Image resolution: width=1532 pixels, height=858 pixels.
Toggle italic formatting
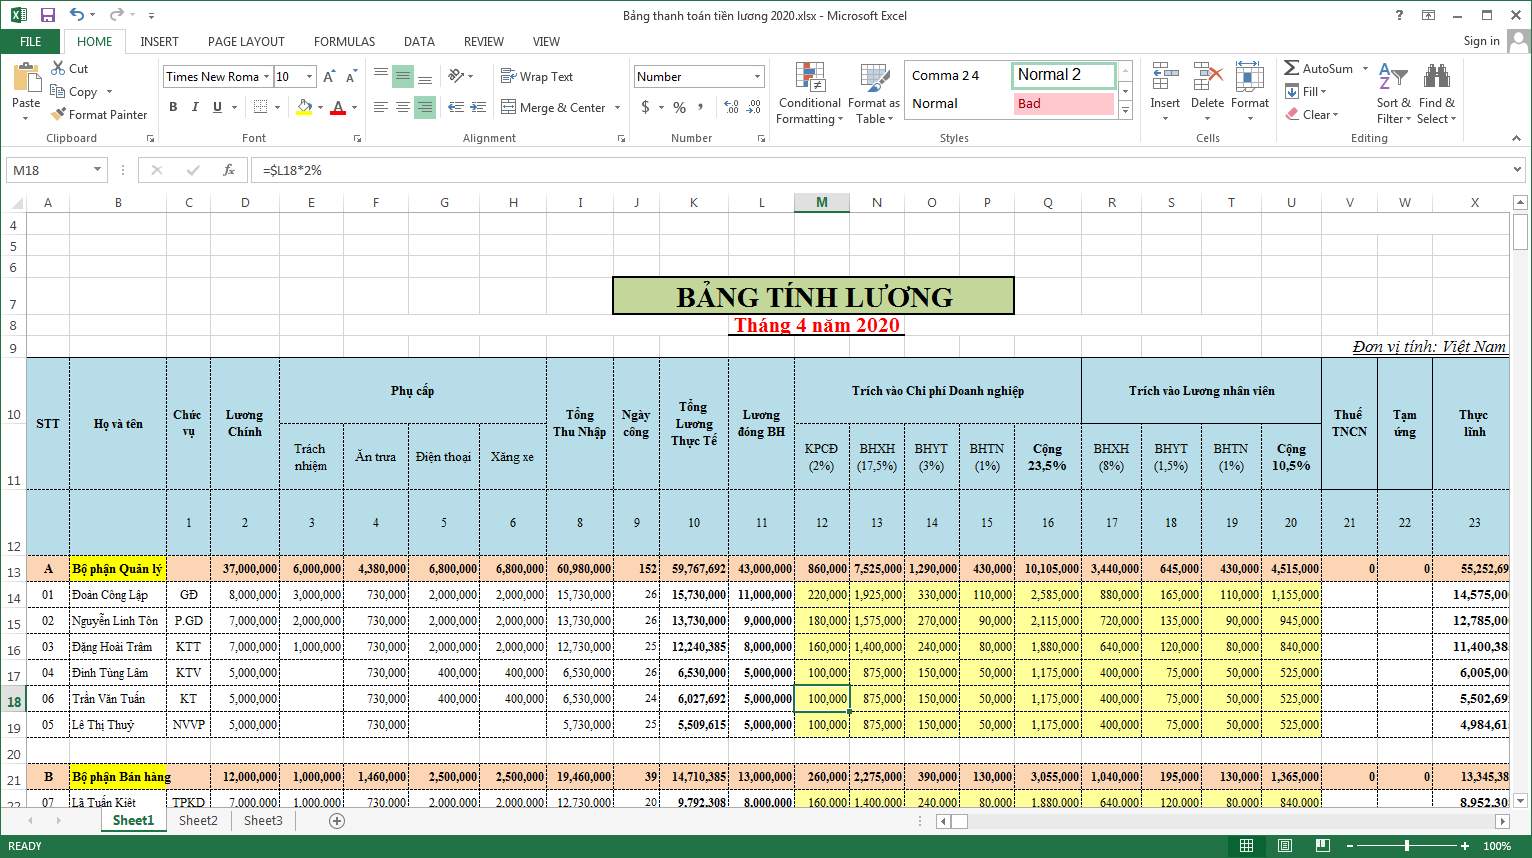[194, 106]
